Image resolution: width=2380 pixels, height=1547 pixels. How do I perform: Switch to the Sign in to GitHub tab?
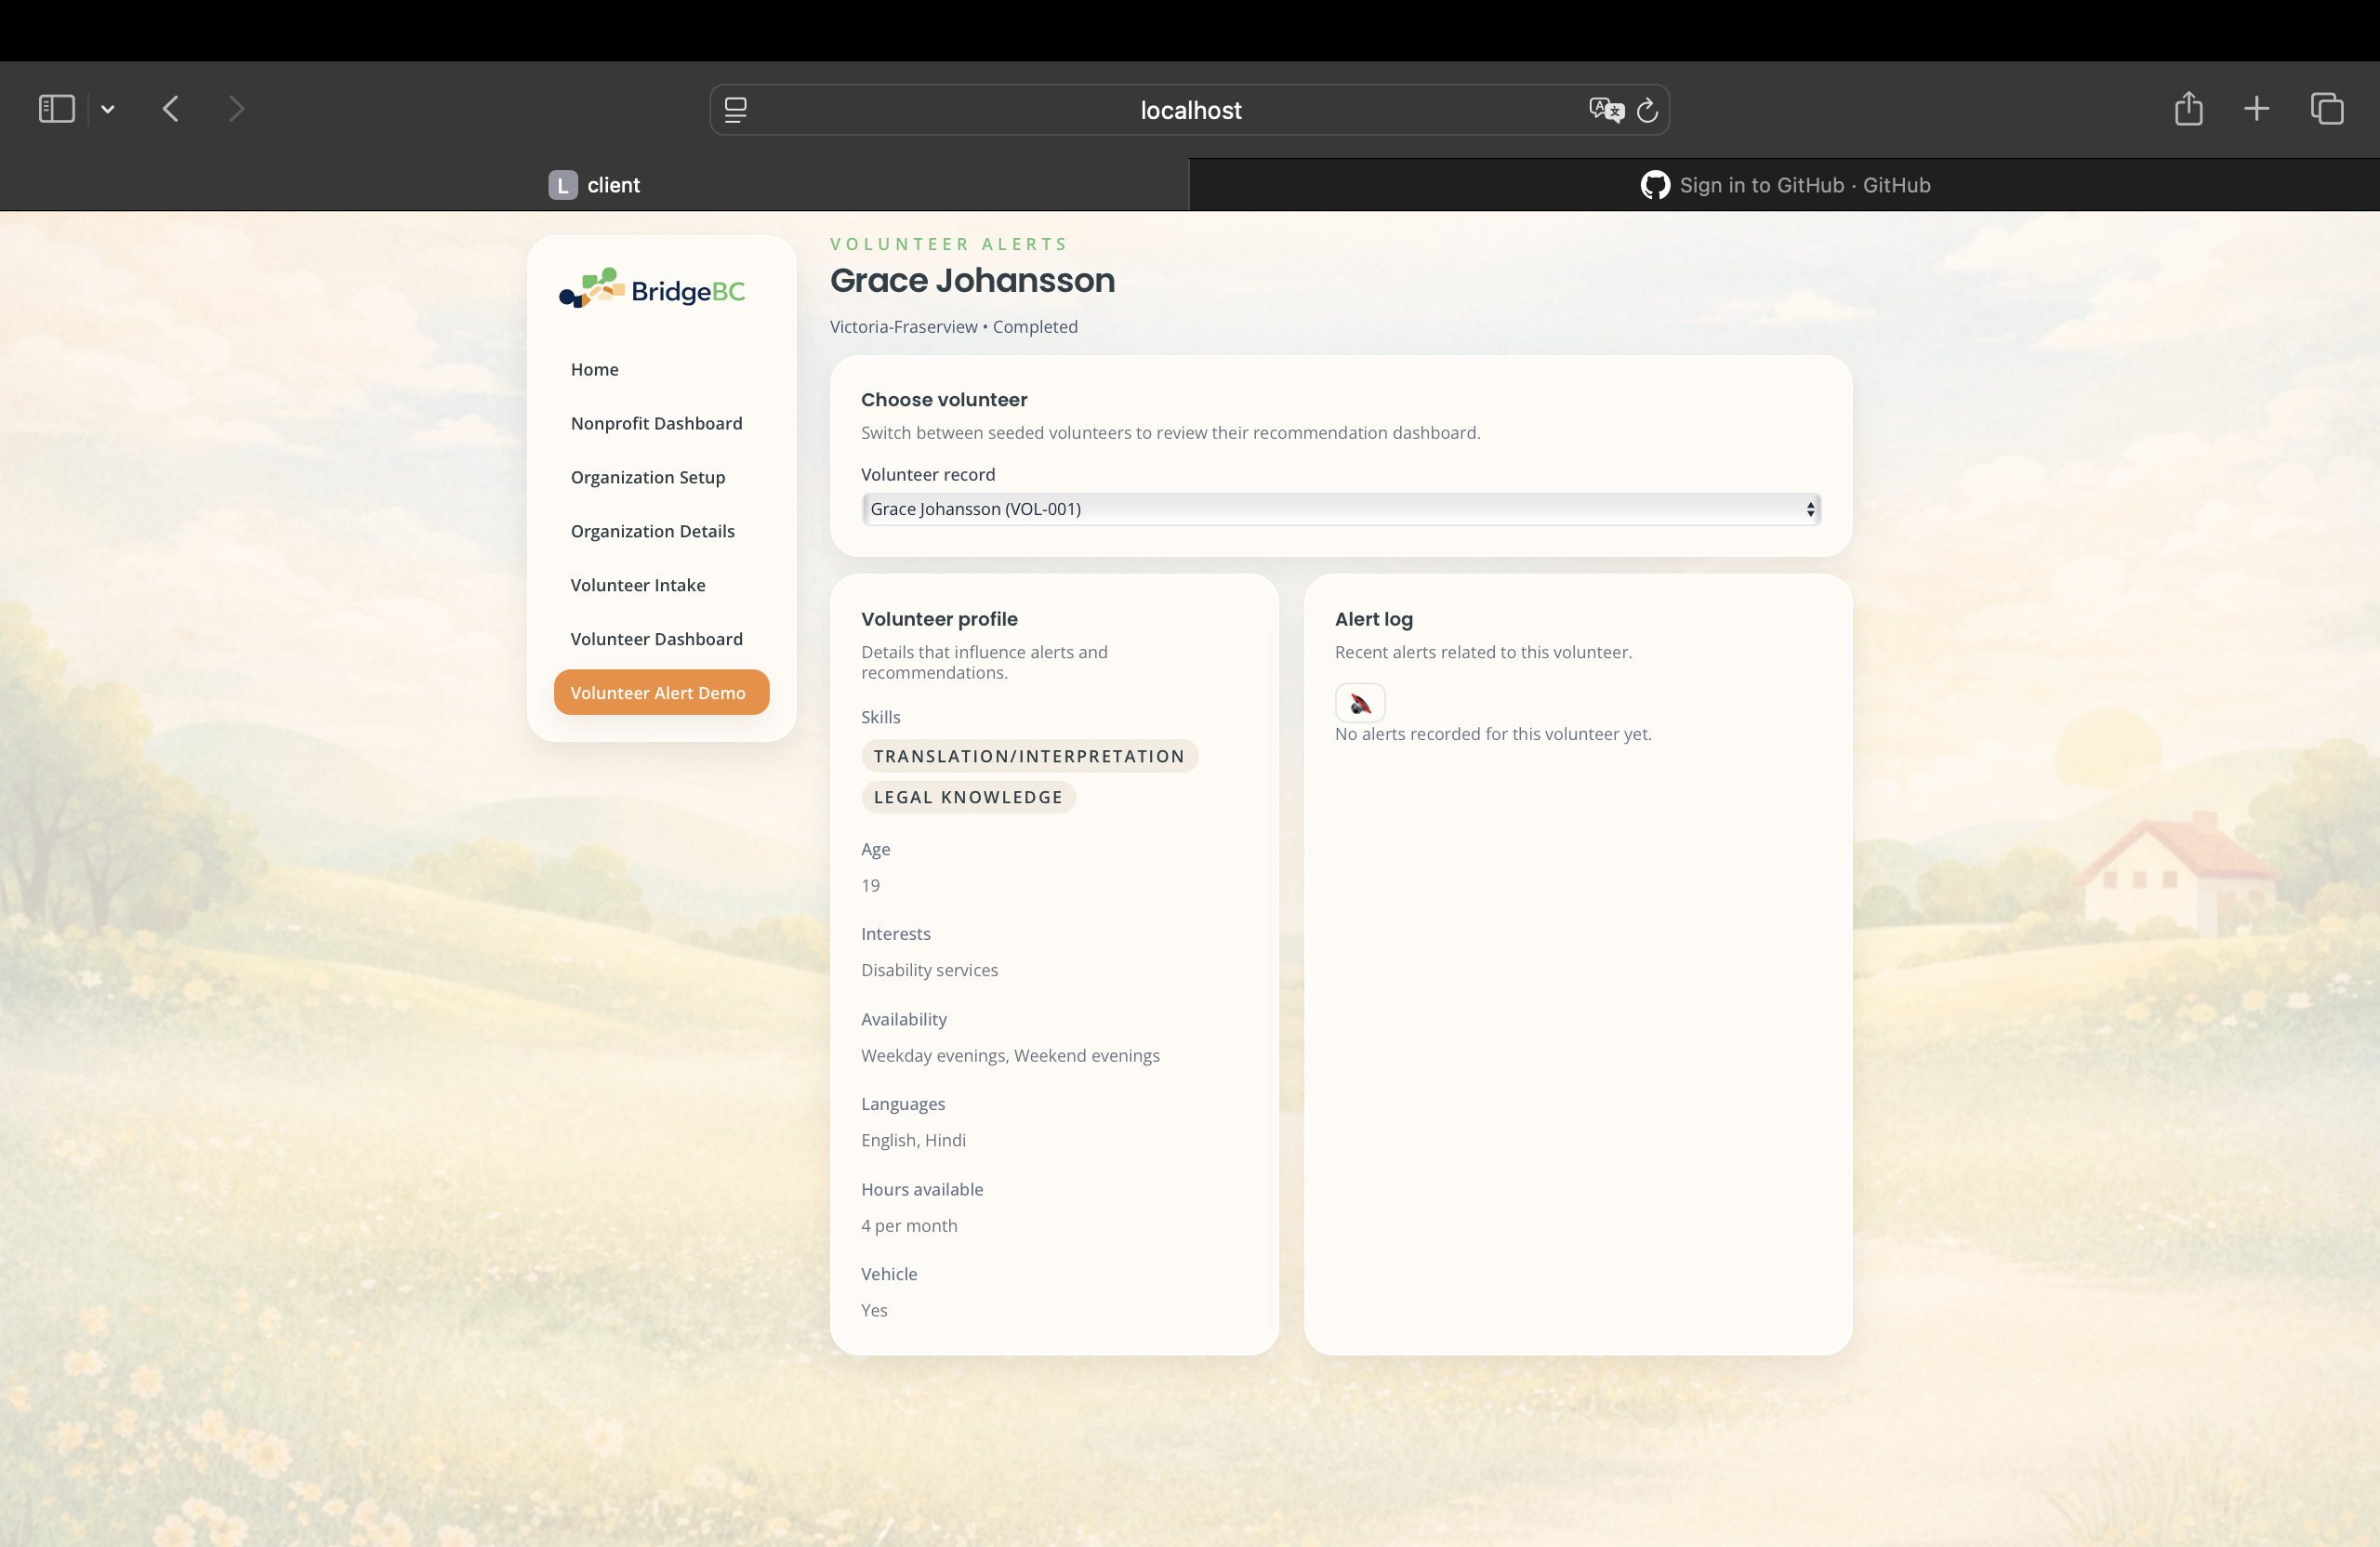click(x=1784, y=185)
